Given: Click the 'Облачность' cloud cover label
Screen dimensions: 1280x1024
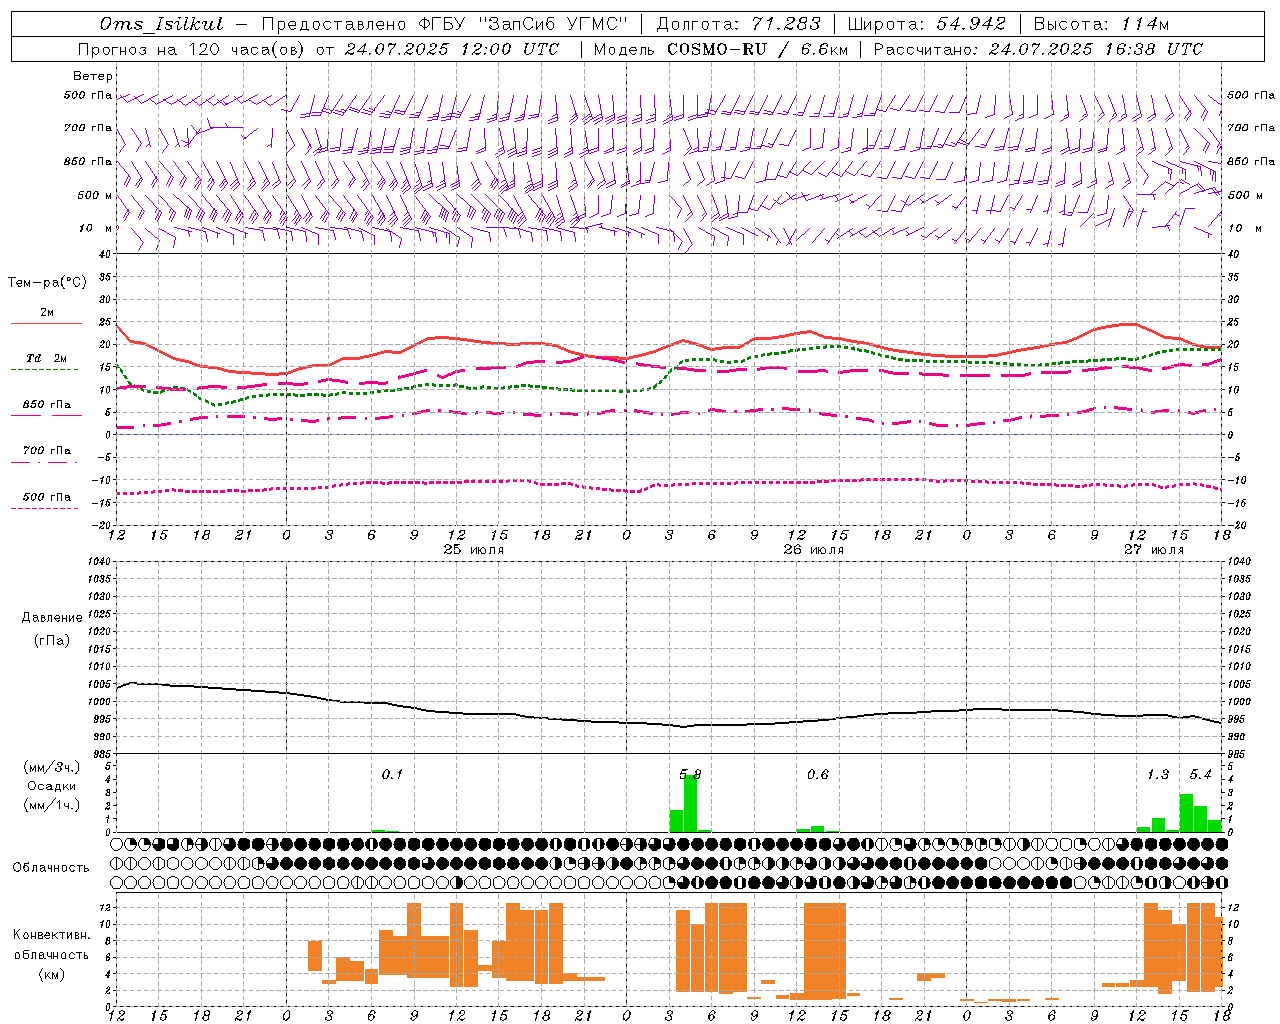Looking at the screenshot, I should coord(51,868).
